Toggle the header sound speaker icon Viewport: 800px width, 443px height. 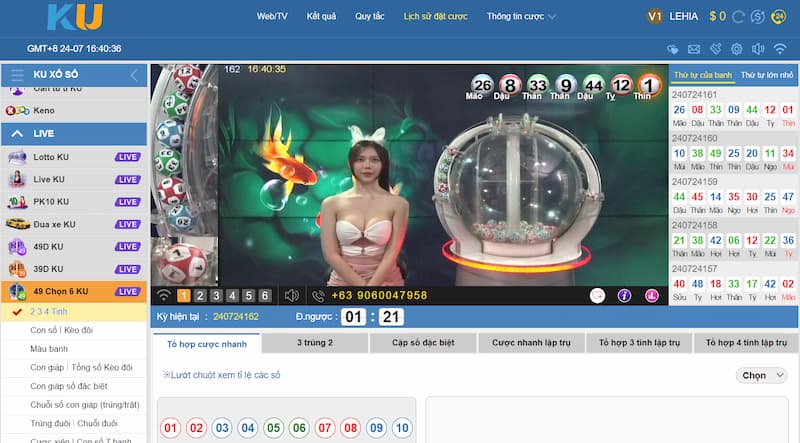[x=758, y=49]
